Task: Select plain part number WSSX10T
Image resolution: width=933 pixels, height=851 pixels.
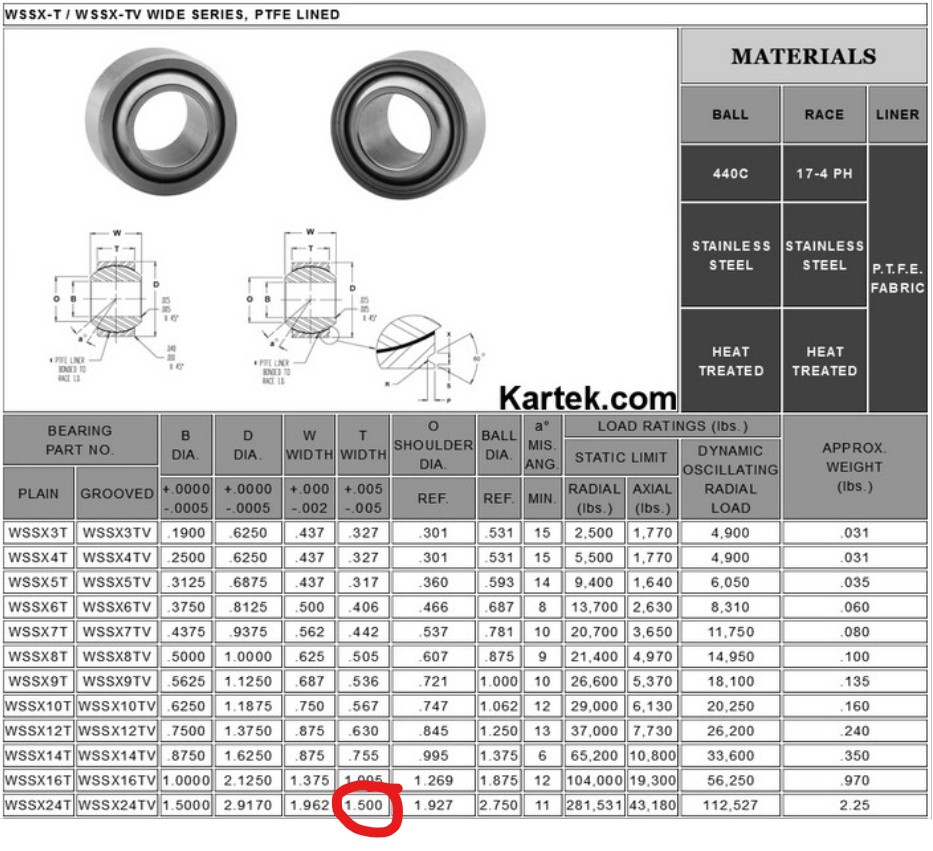Action: point(39,706)
